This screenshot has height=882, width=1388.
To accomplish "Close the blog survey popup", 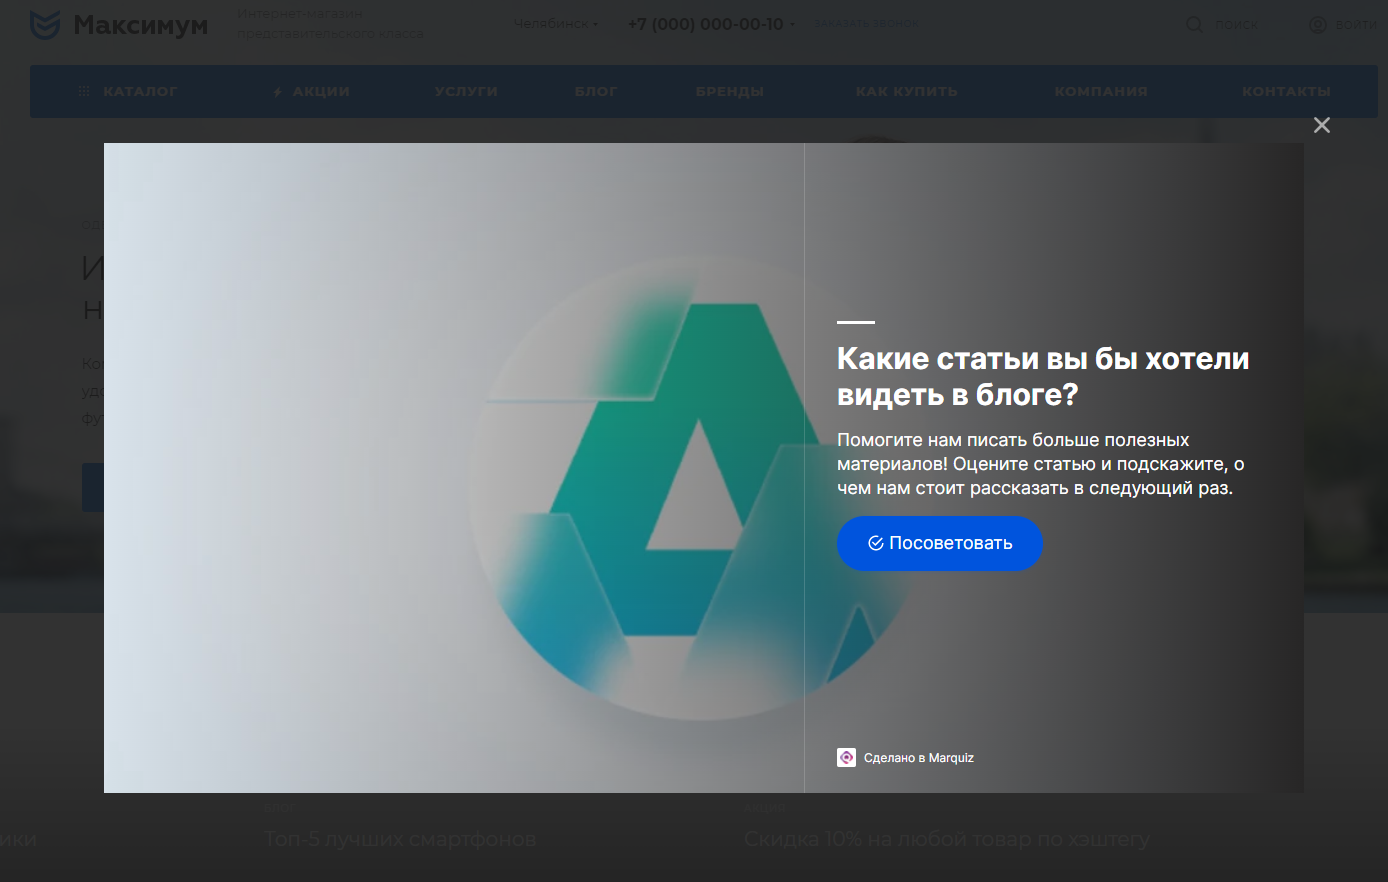I will (1321, 125).
